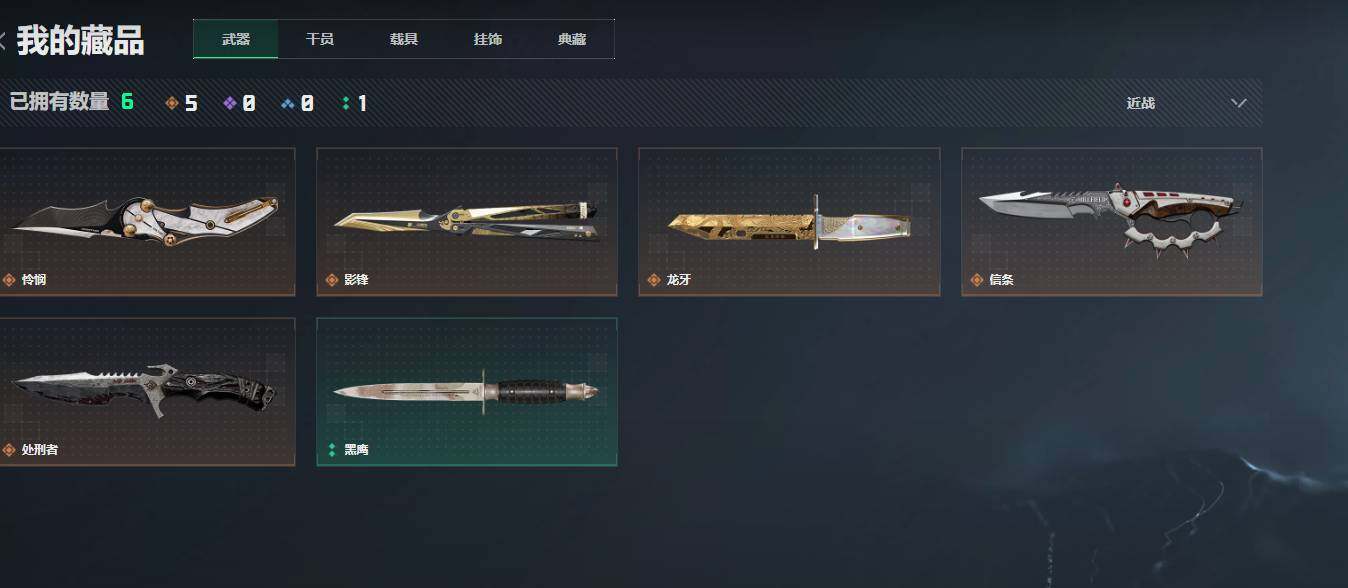Screen dimensions: 1348x588
Task: Select the 影锋 butterfly knife card
Action: tap(467, 222)
